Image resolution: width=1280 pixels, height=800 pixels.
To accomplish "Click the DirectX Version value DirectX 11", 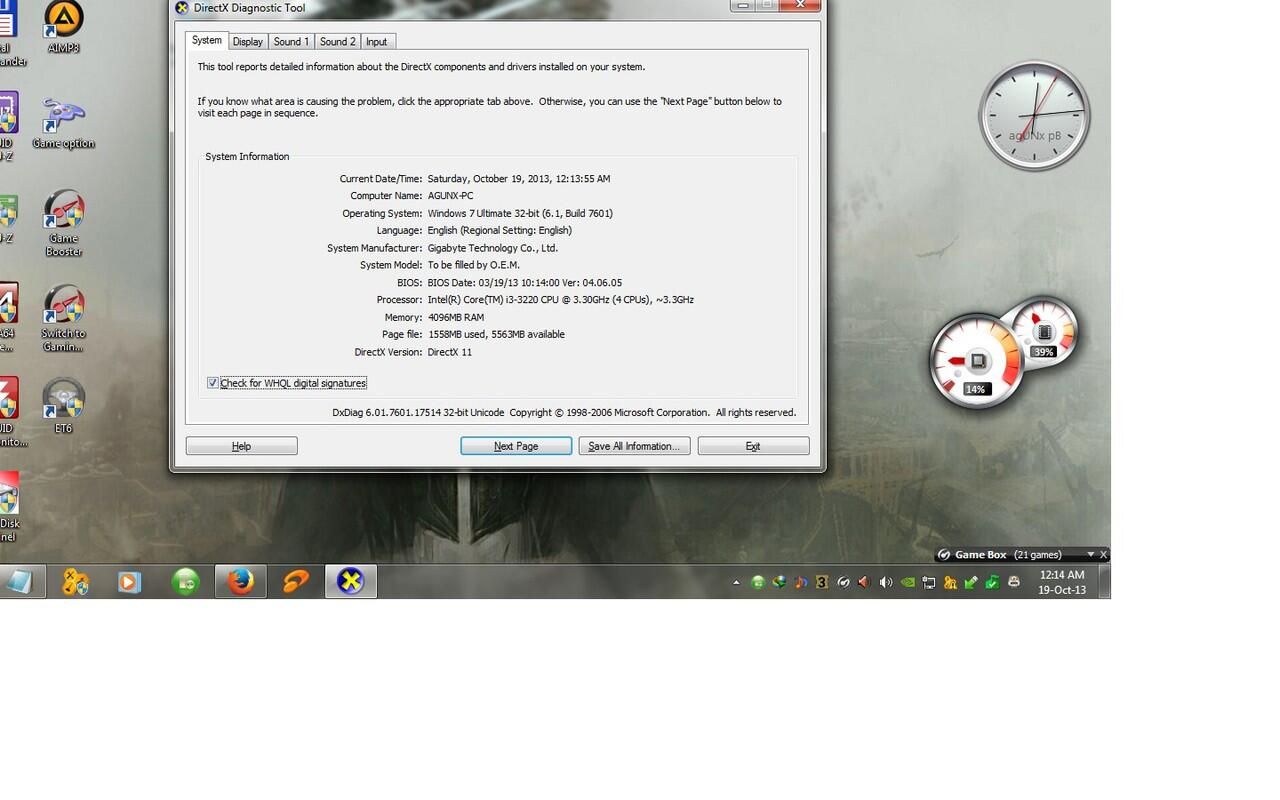I will pyautogui.click(x=449, y=352).
